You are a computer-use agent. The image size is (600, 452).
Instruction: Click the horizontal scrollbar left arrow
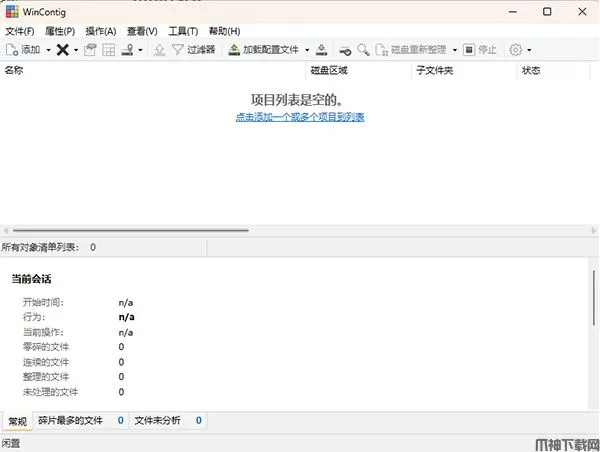pos(6,230)
